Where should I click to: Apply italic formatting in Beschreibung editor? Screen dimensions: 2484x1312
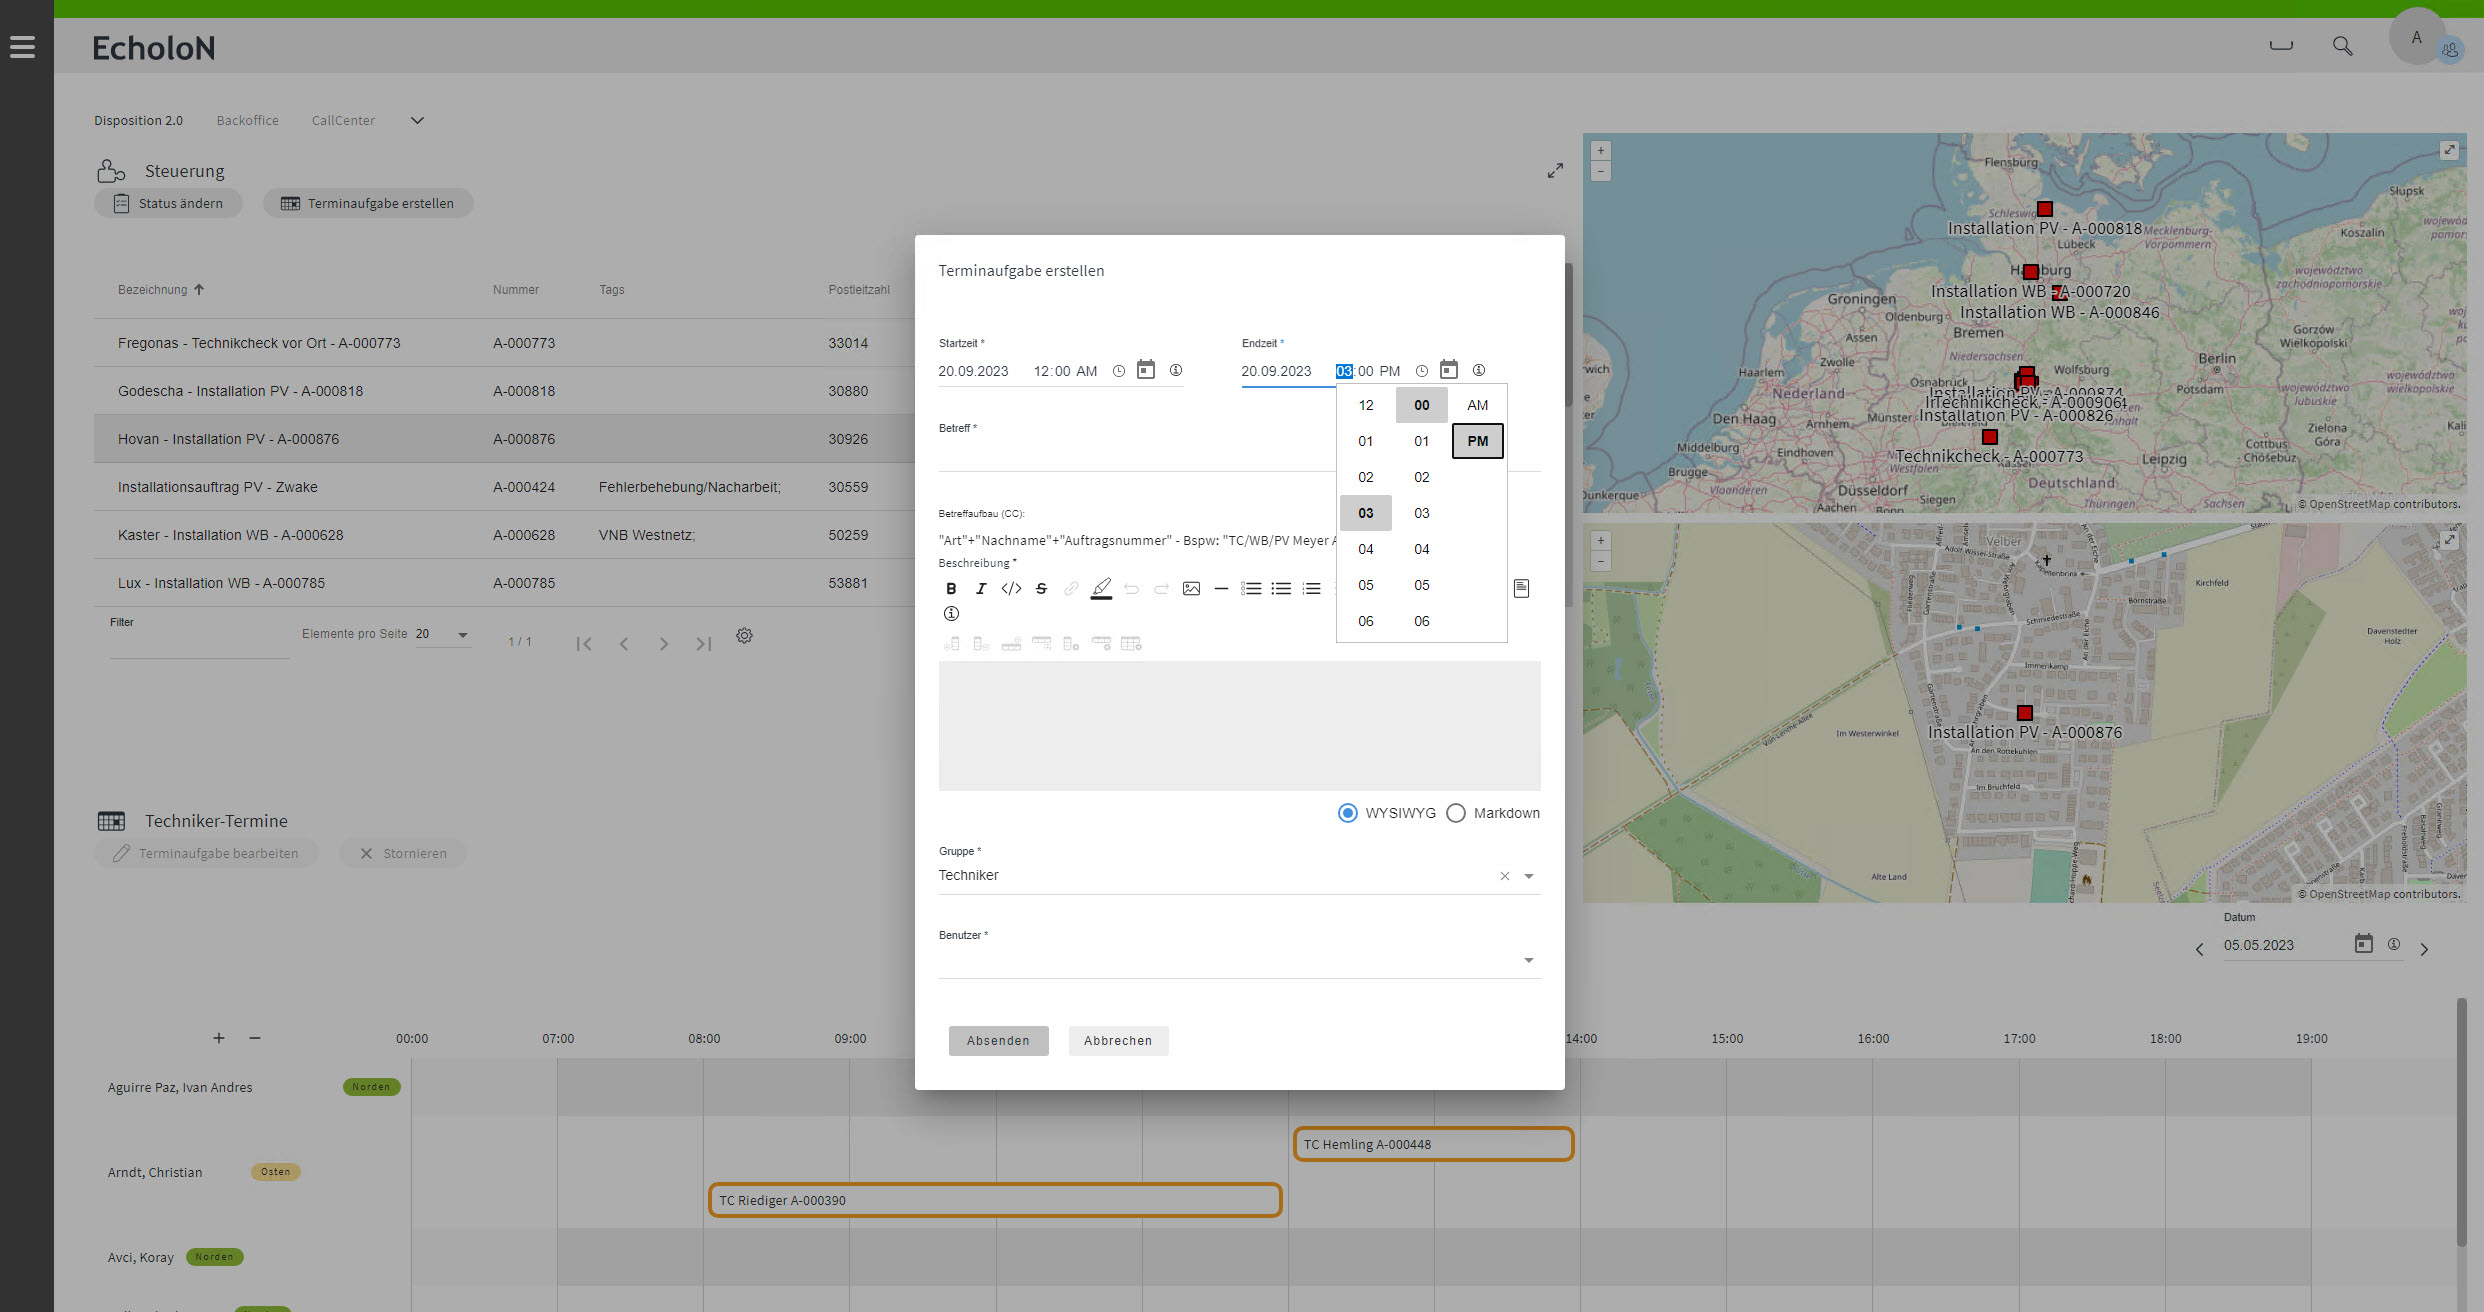[x=981, y=589]
